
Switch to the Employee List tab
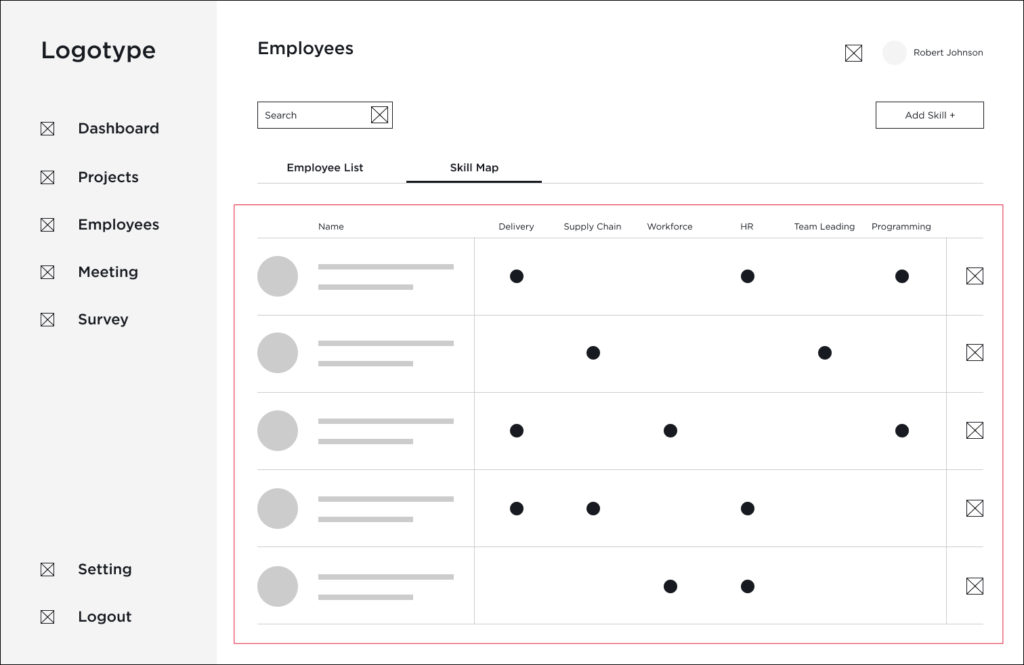325,168
